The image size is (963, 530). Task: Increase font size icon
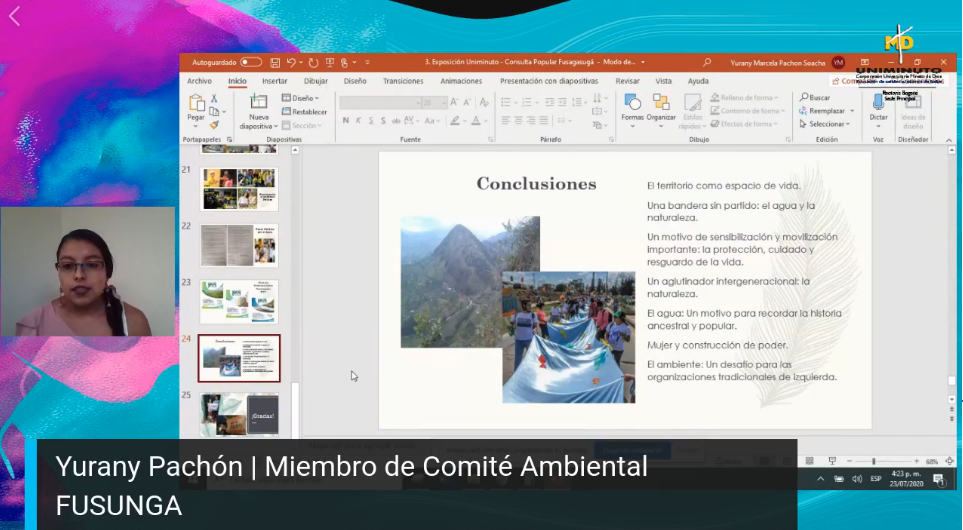[454, 103]
